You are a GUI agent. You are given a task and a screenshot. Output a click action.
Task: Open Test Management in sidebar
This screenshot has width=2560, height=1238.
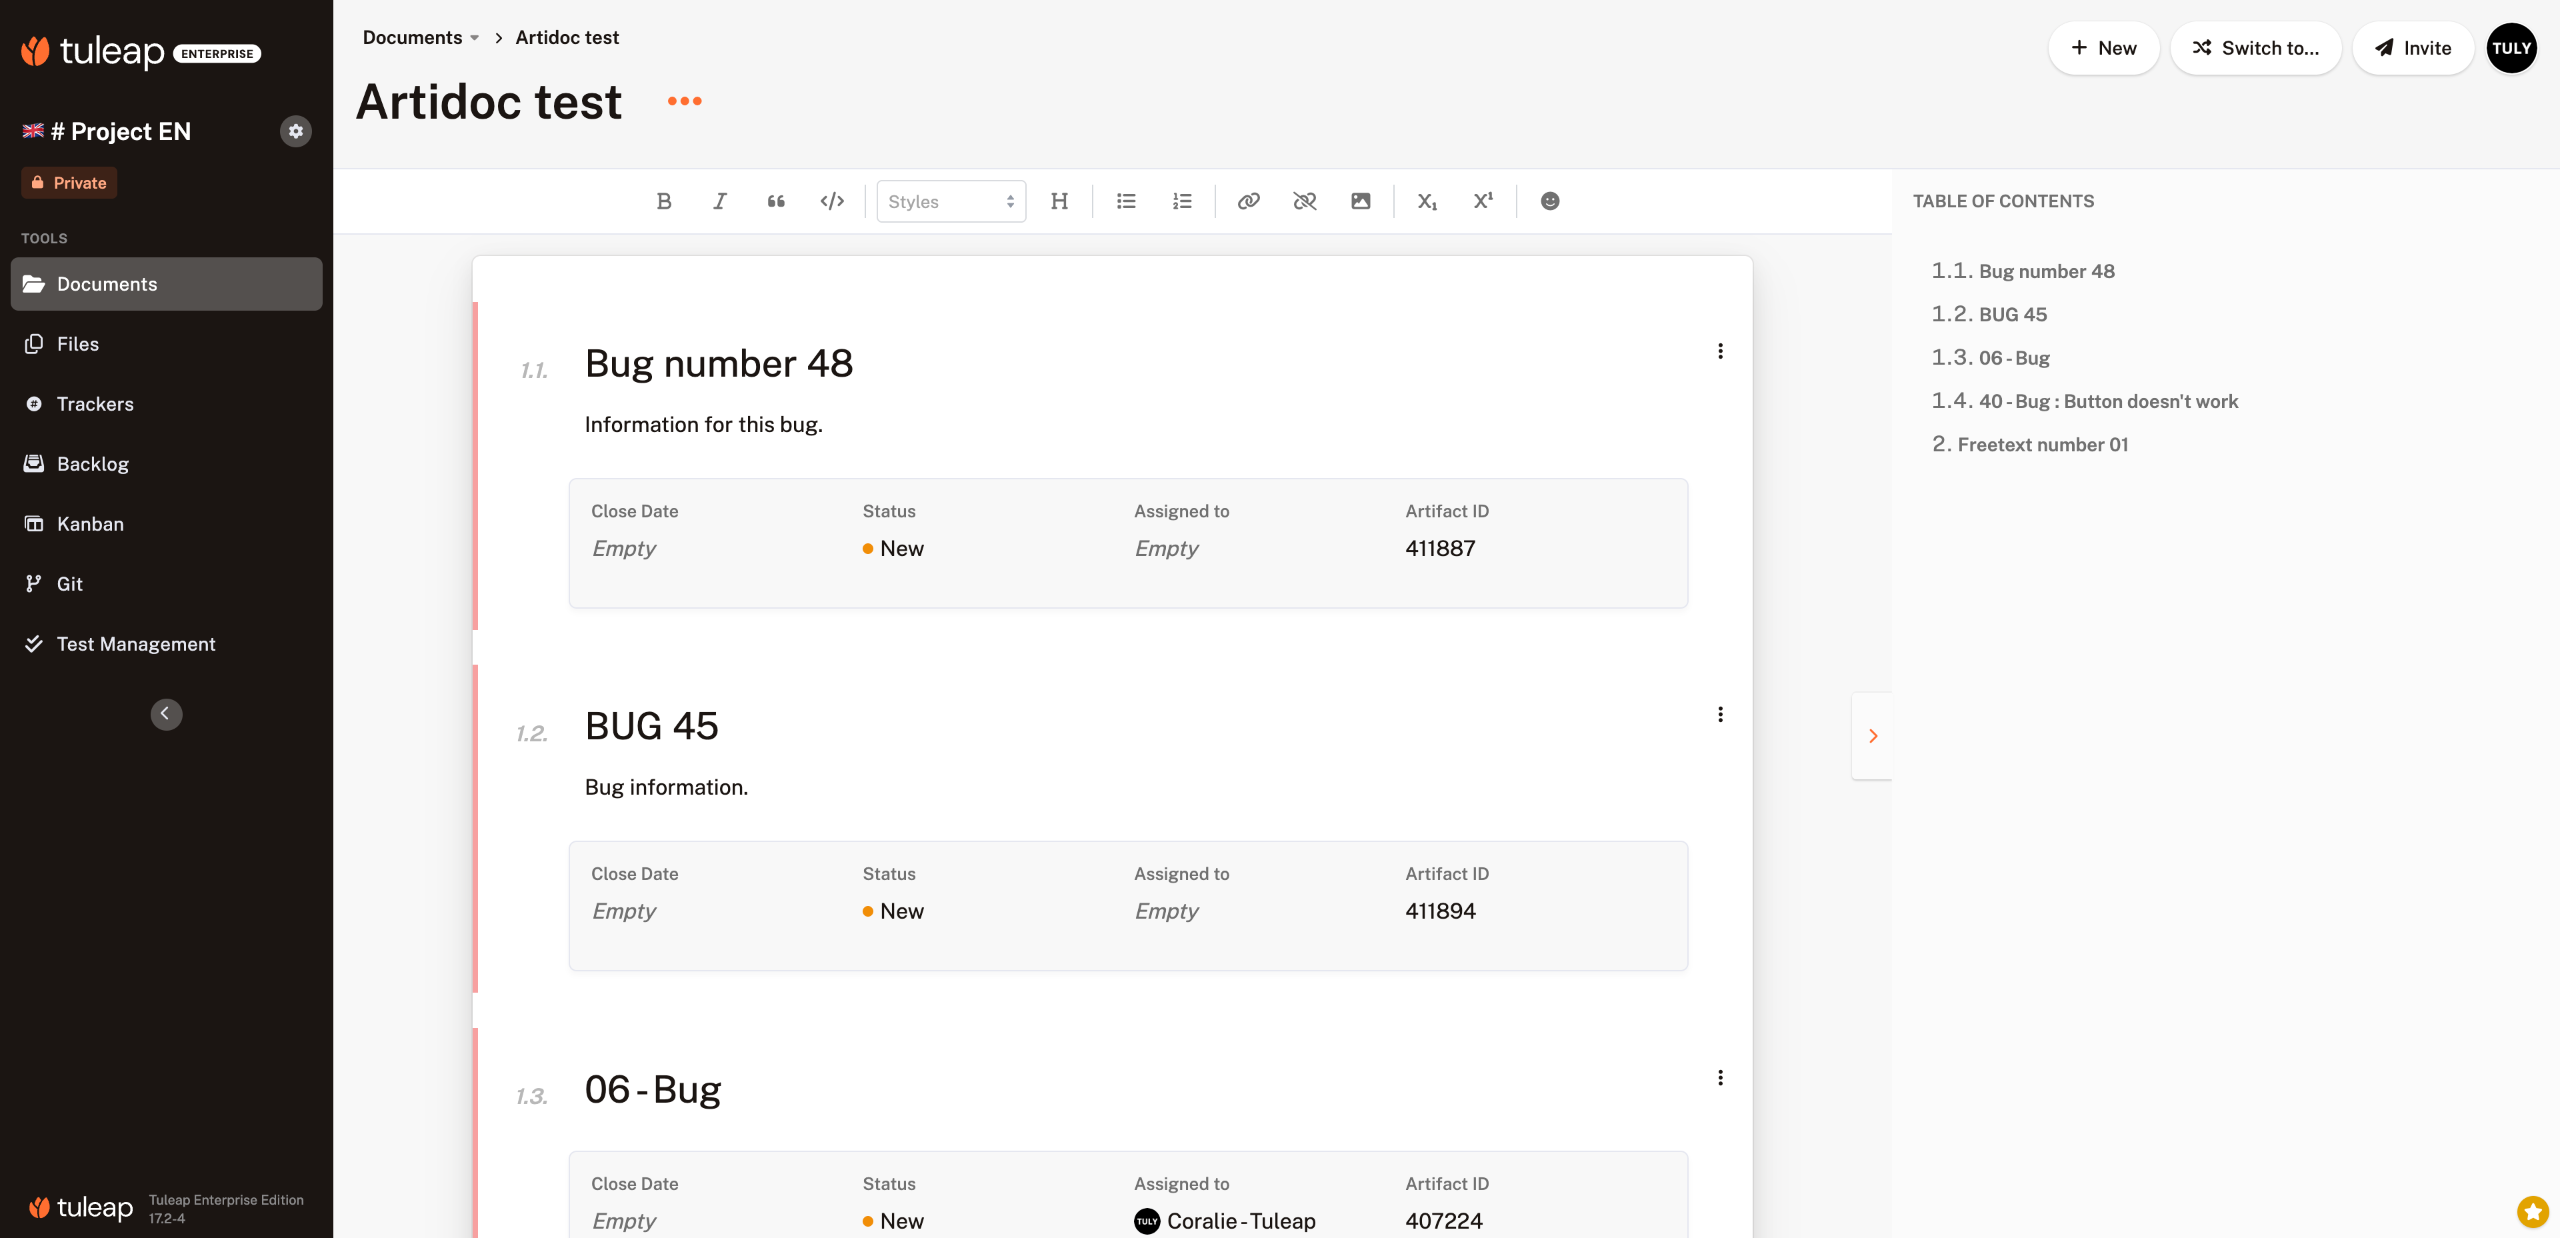coord(136,644)
